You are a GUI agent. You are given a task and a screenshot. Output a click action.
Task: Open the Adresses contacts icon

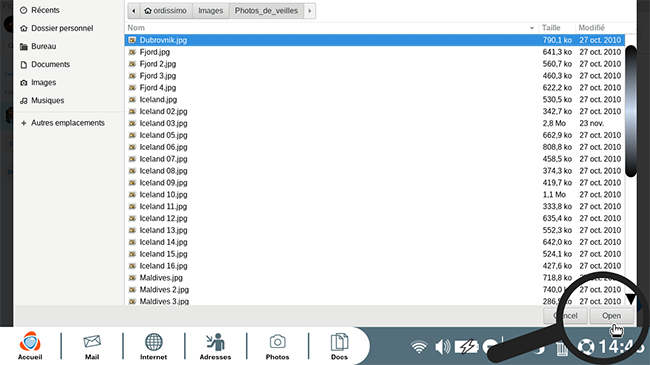pyautogui.click(x=215, y=346)
